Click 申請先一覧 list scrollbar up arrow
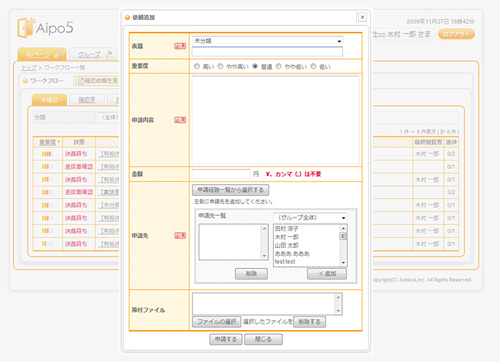This screenshot has width=500, height=362. coord(264,228)
